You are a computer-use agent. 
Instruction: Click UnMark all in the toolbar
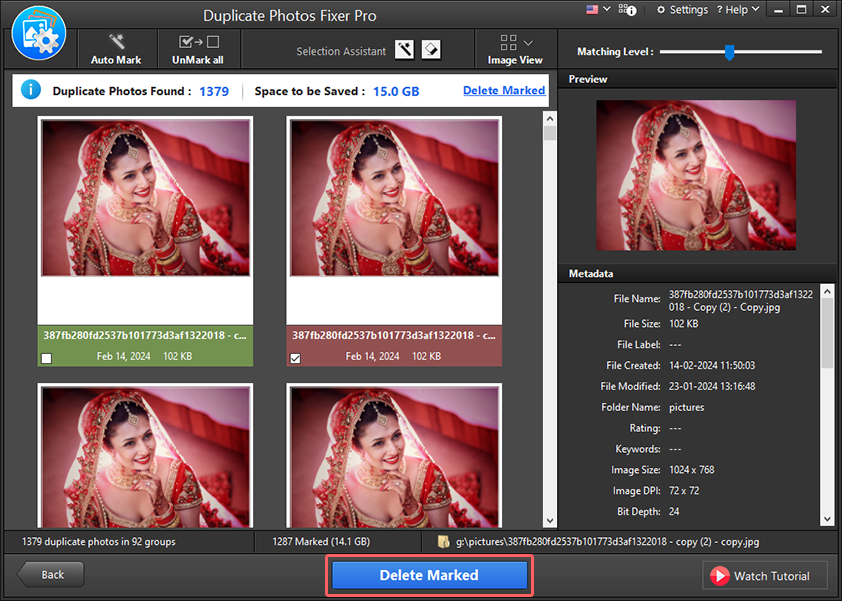coord(198,49)
